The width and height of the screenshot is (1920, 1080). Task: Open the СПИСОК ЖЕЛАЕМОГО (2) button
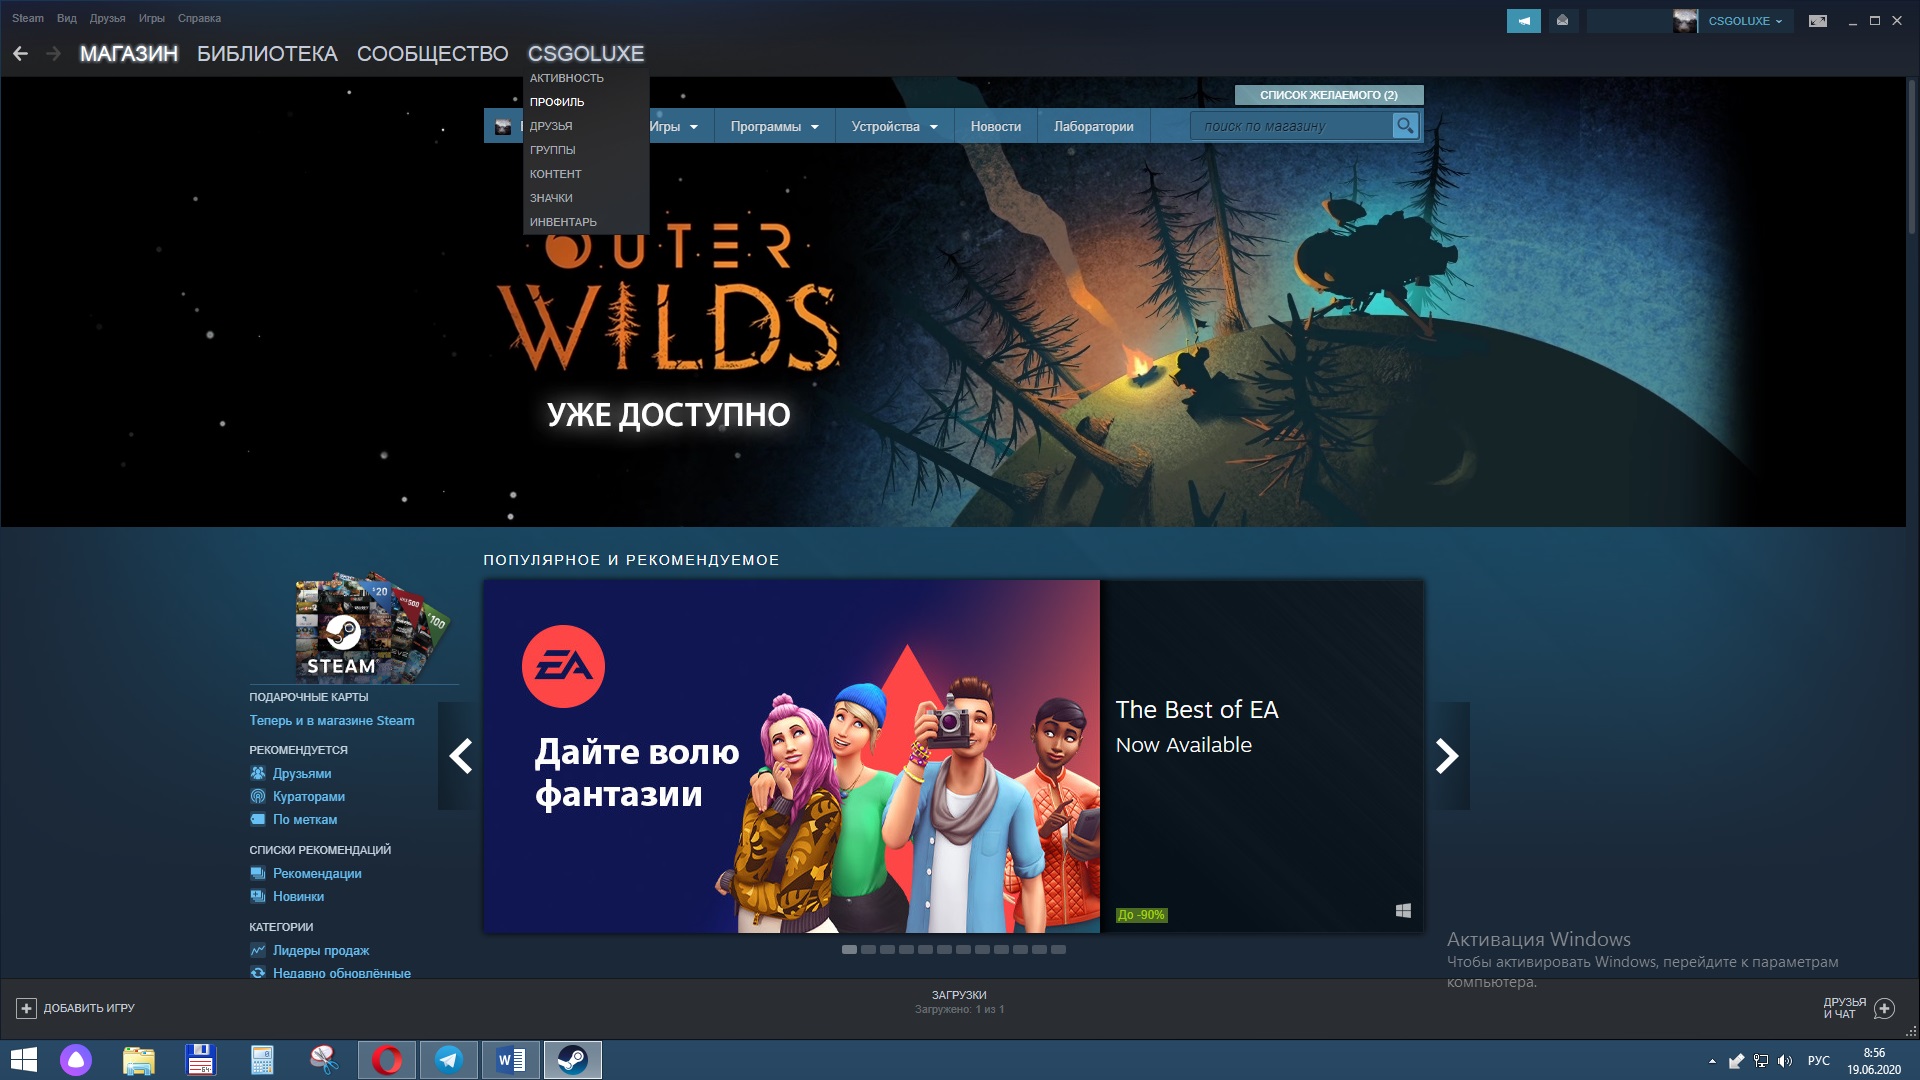pos(1329,95)
